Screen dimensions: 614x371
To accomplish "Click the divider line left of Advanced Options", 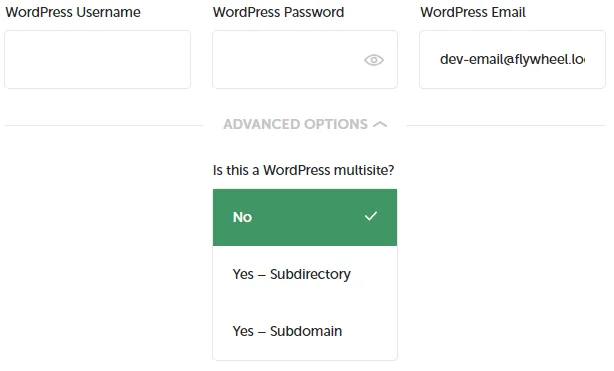I will click(x=104, y=126).
